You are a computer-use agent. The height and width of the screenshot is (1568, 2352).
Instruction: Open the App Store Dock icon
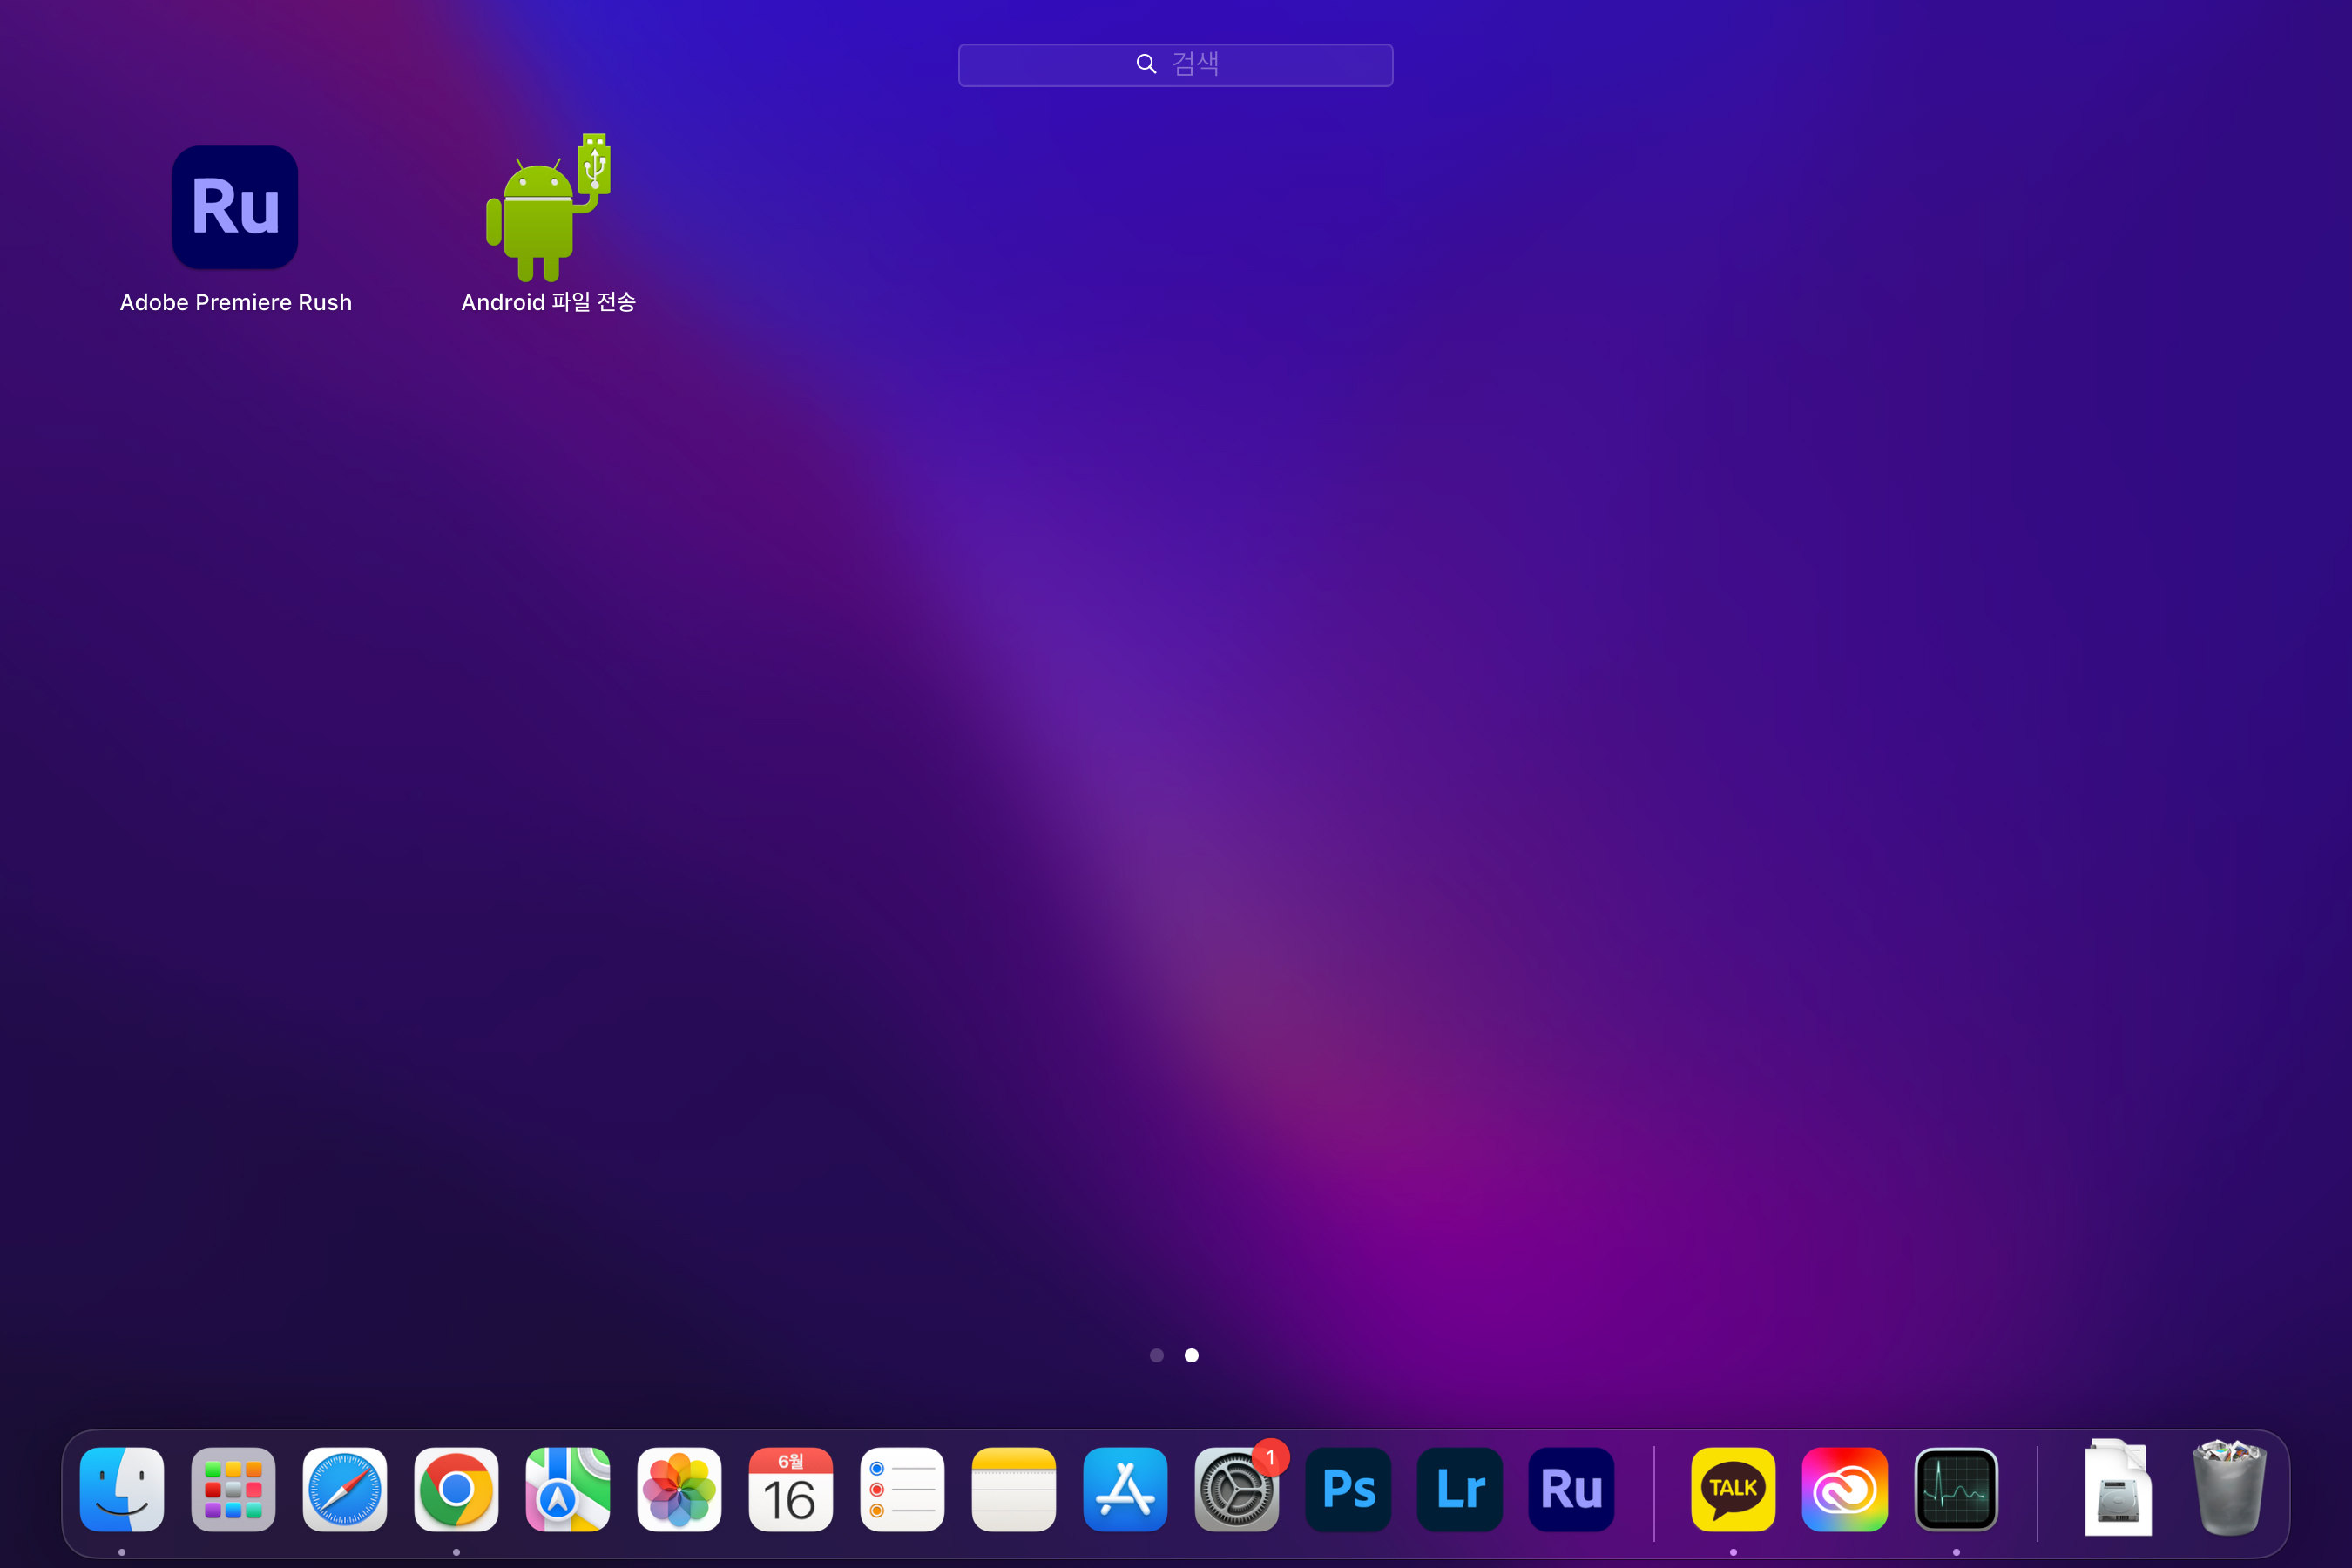[x=1125, y=1489]
